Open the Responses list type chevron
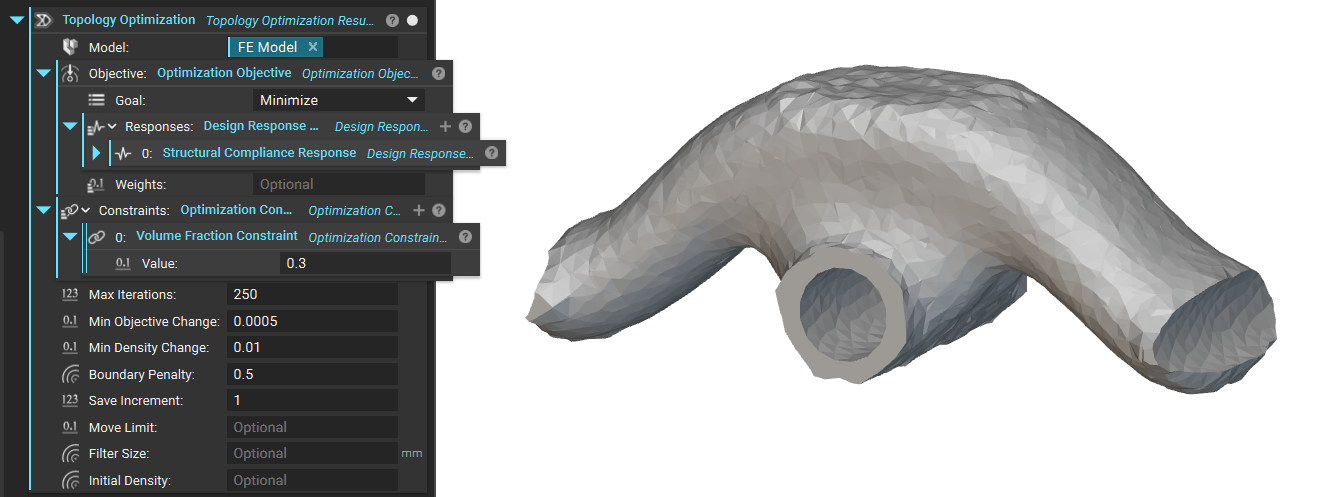 pos(112,127)
